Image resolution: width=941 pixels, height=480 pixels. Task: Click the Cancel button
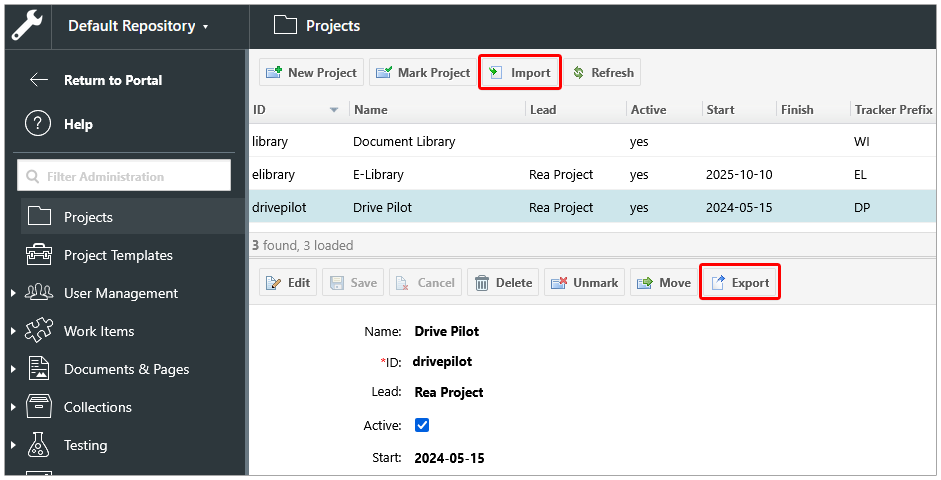(x=425, y=283)
